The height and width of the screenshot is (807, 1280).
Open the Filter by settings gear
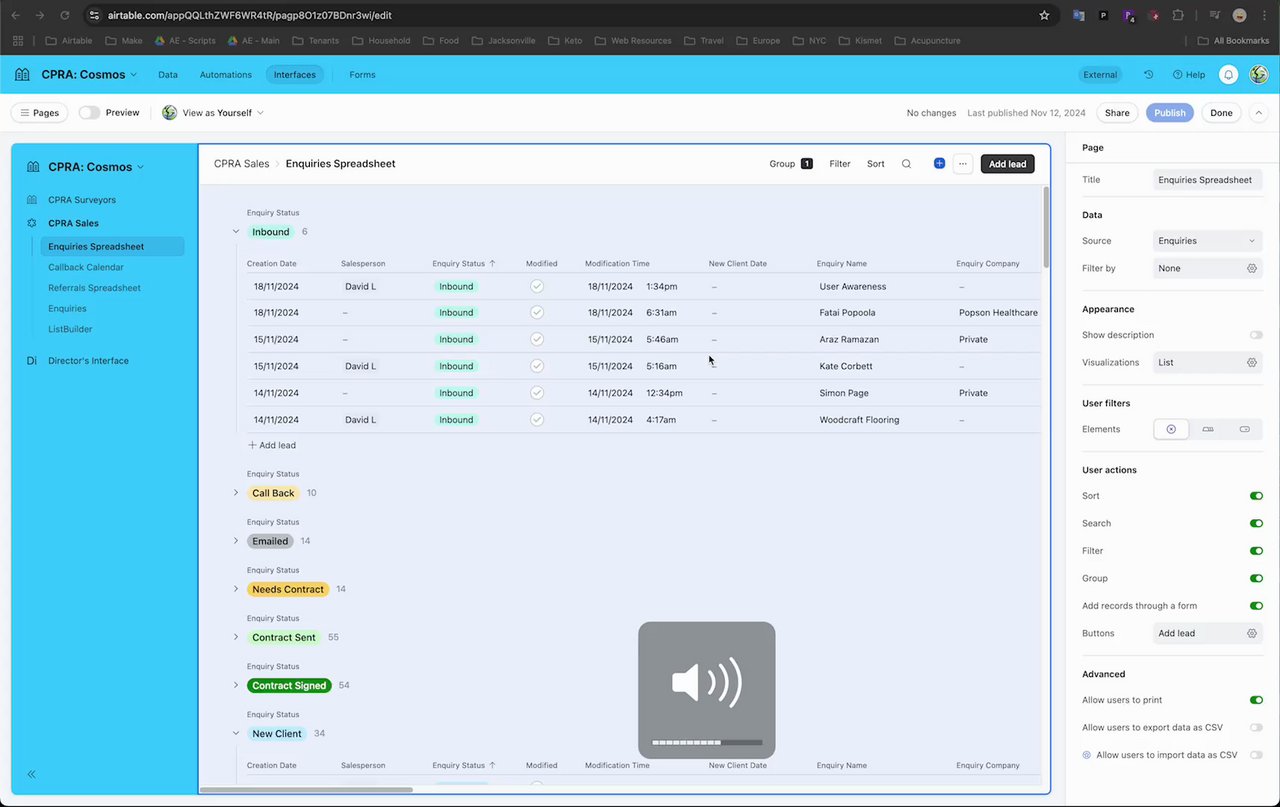[1251, 268]
